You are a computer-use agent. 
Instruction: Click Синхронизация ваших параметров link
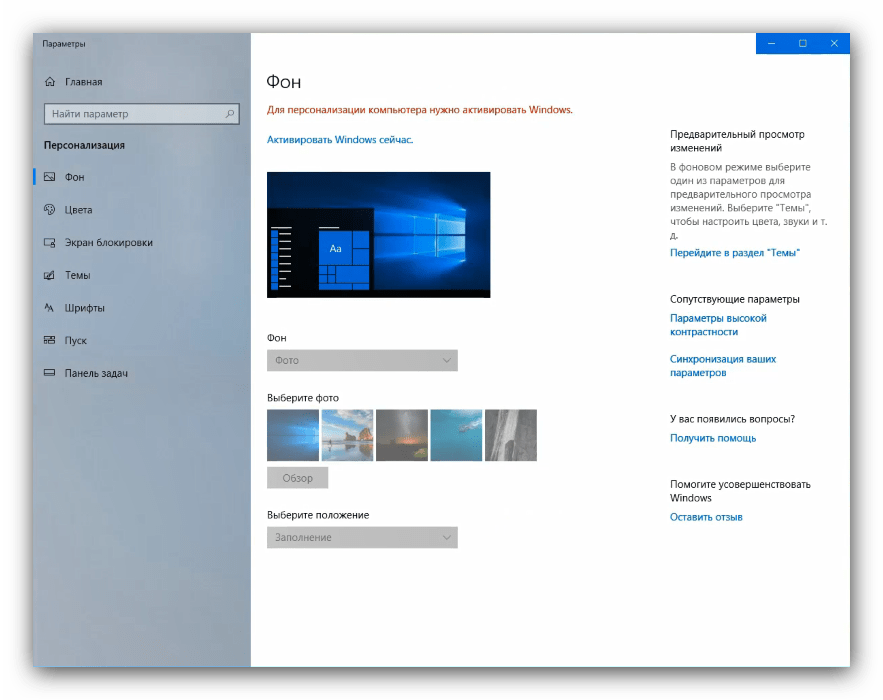click(722, 365)
